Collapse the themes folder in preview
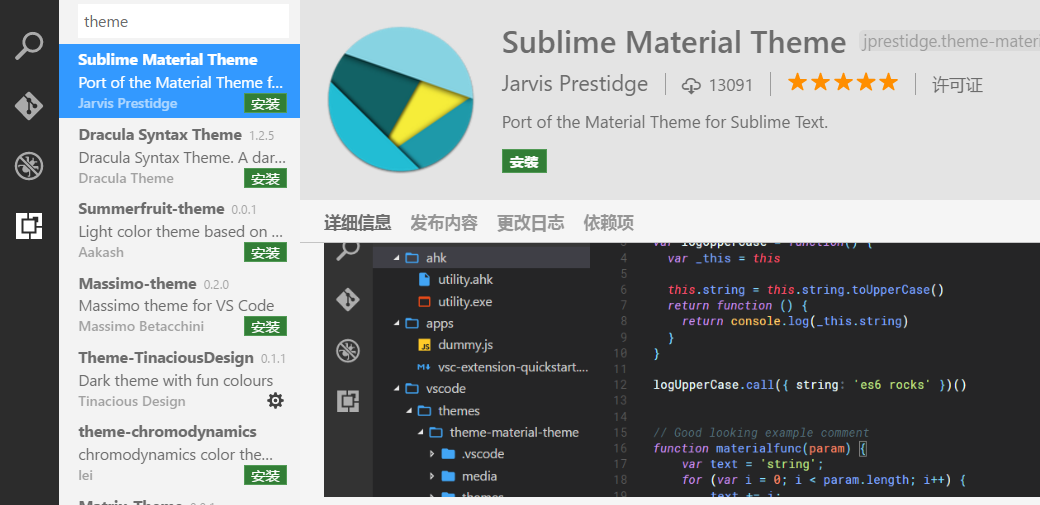 click(409, 411)
